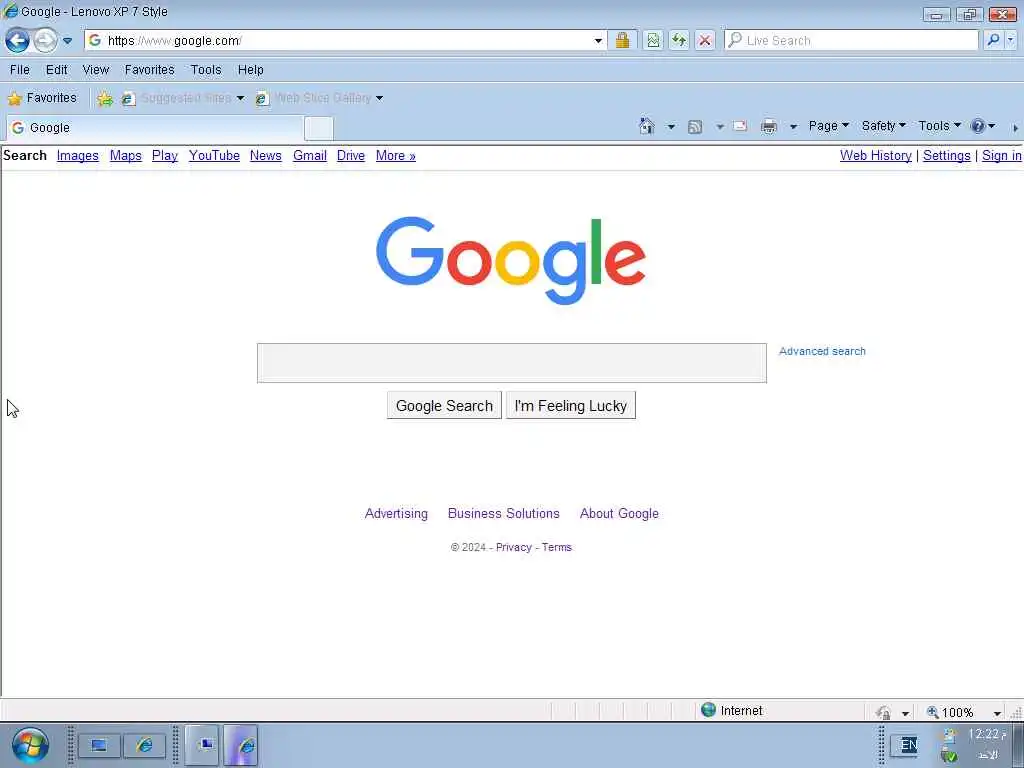Image resolution: width=1024 pixels, height=768 pixels.
Task: Select the Google browser tab
Action: click(x=155, y=128)
